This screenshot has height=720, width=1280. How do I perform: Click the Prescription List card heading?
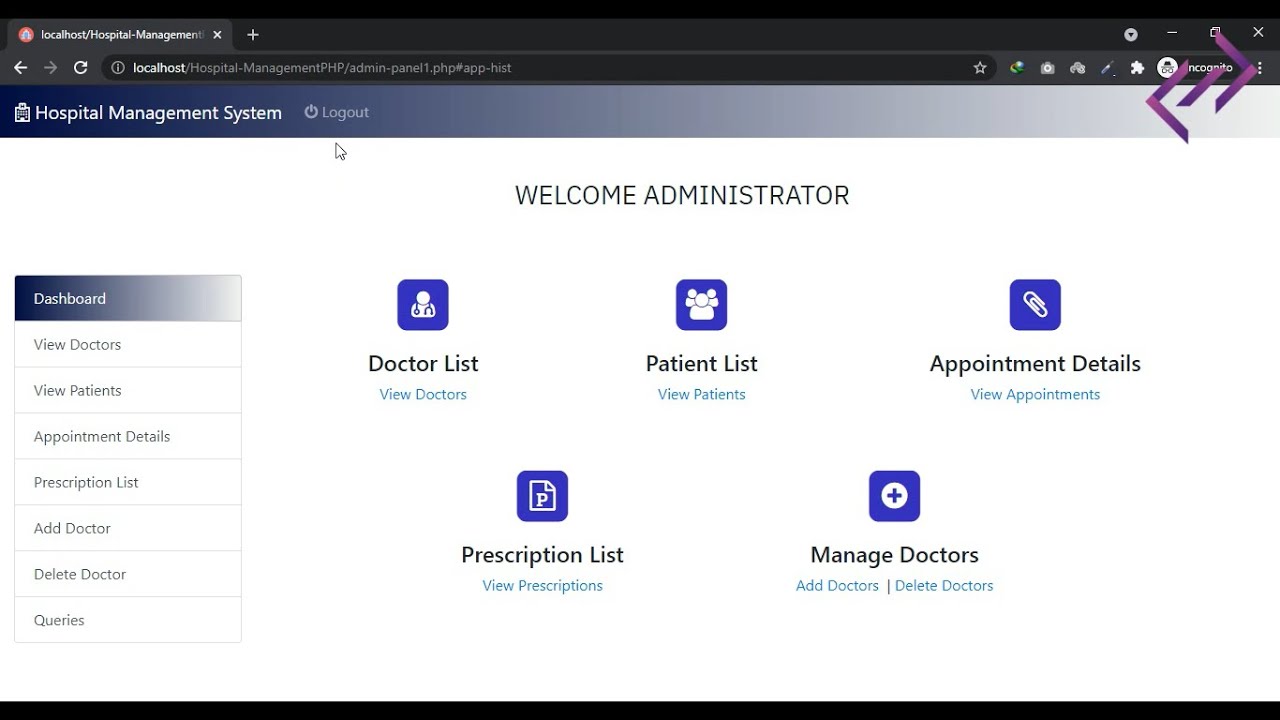pyautogui.click(x=542, y=554)
